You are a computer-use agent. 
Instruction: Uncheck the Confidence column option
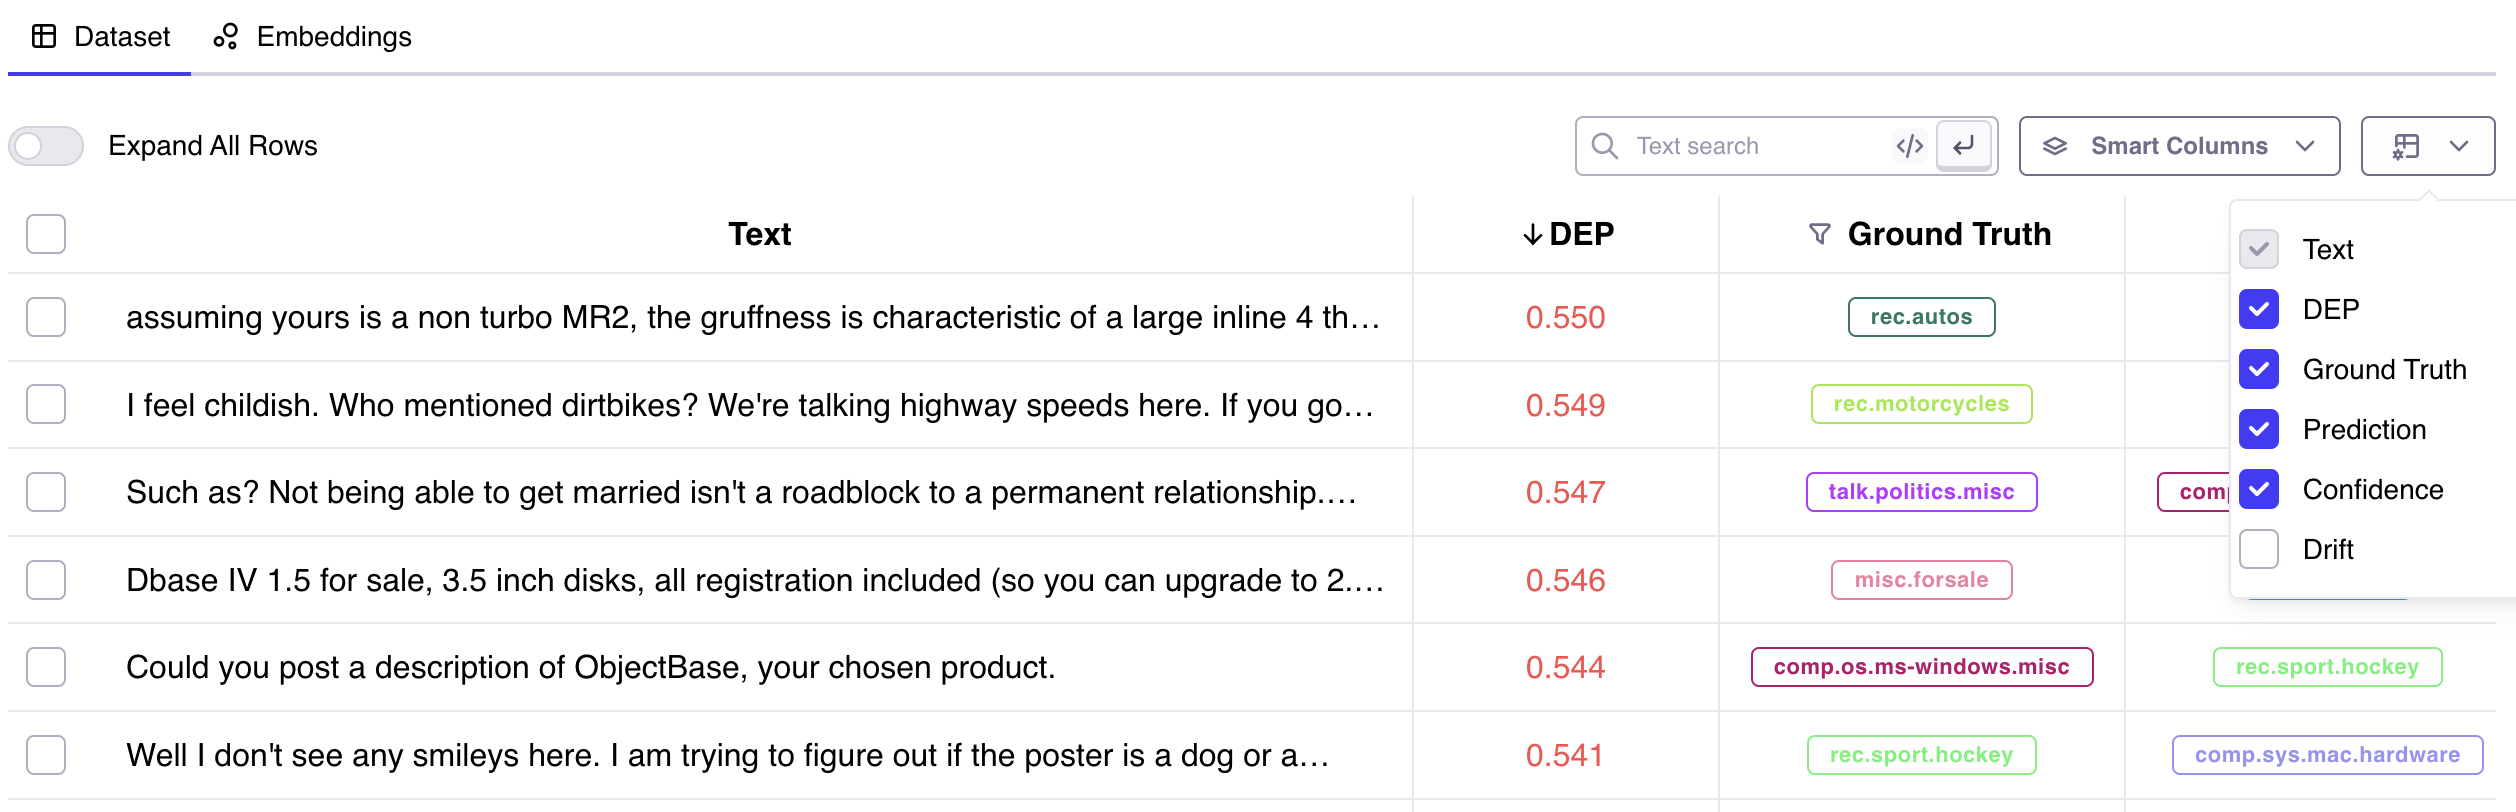pyautogui.click(x=2259, y=489)
